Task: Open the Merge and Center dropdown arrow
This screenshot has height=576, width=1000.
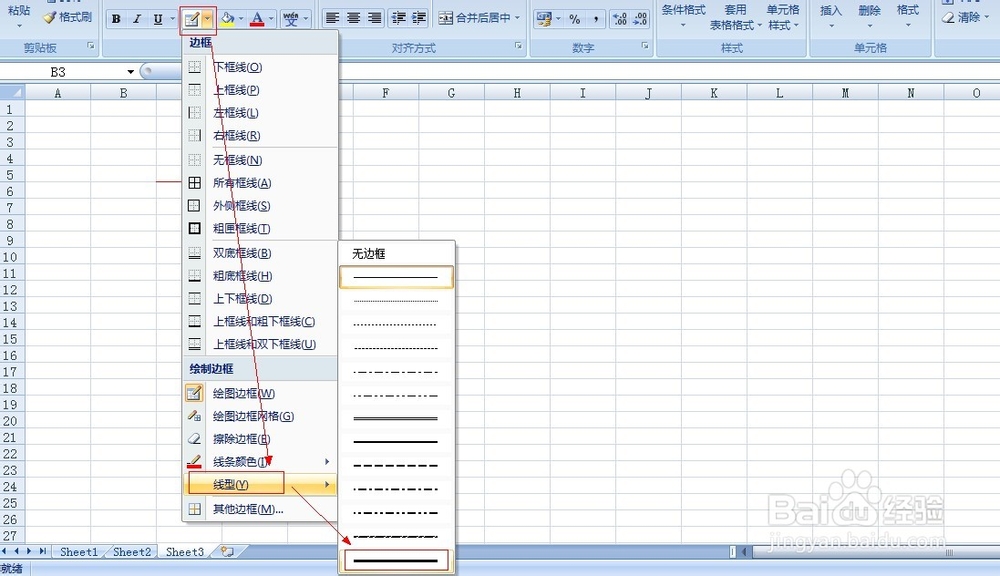Action: tap(517, 18)
